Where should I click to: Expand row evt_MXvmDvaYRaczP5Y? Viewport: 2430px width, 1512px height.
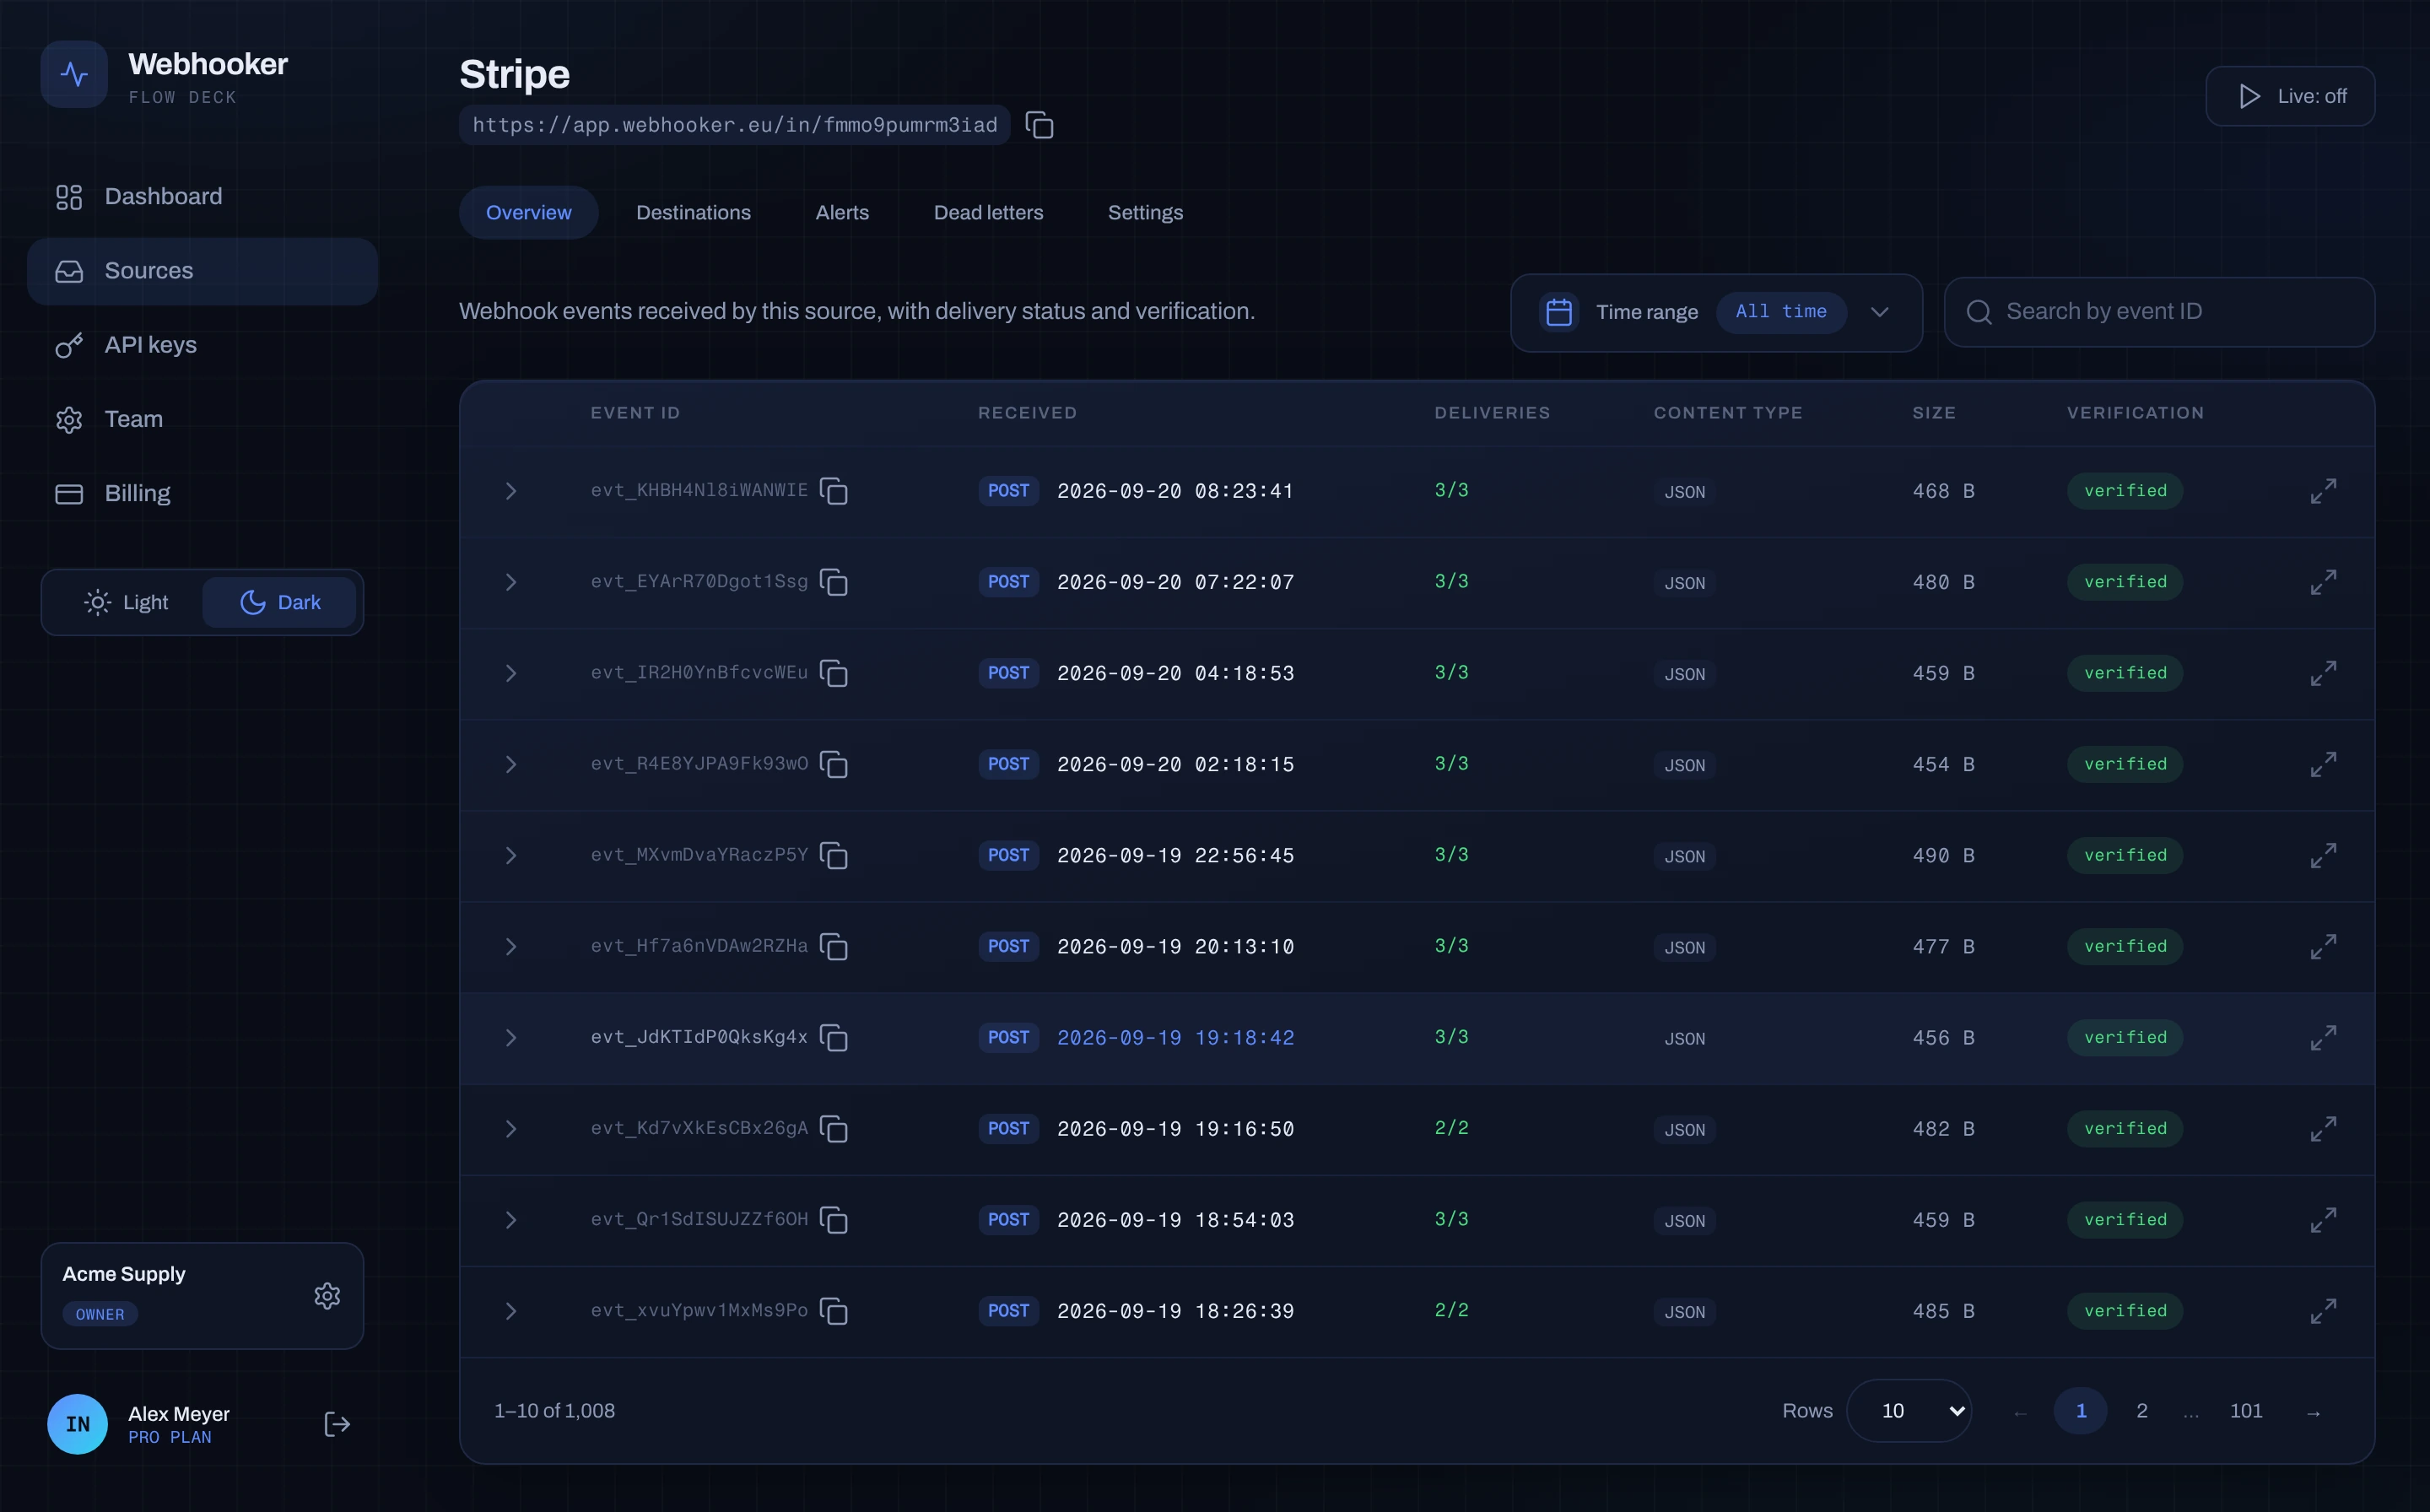point(511,855)
